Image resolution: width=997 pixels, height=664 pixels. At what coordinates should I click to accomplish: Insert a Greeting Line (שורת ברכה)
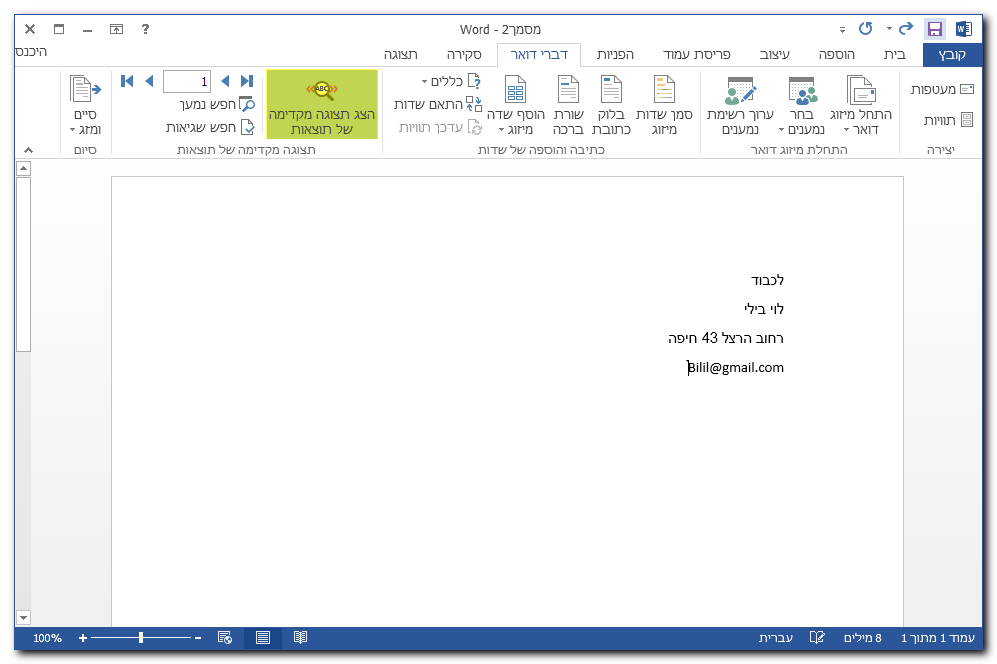pos(568,106)
